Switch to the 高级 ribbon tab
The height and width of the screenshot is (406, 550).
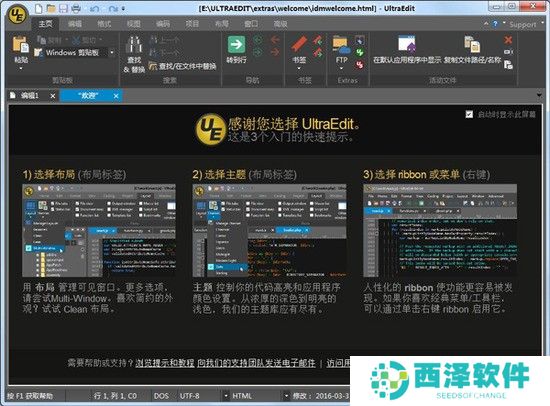tap(280, 24)
